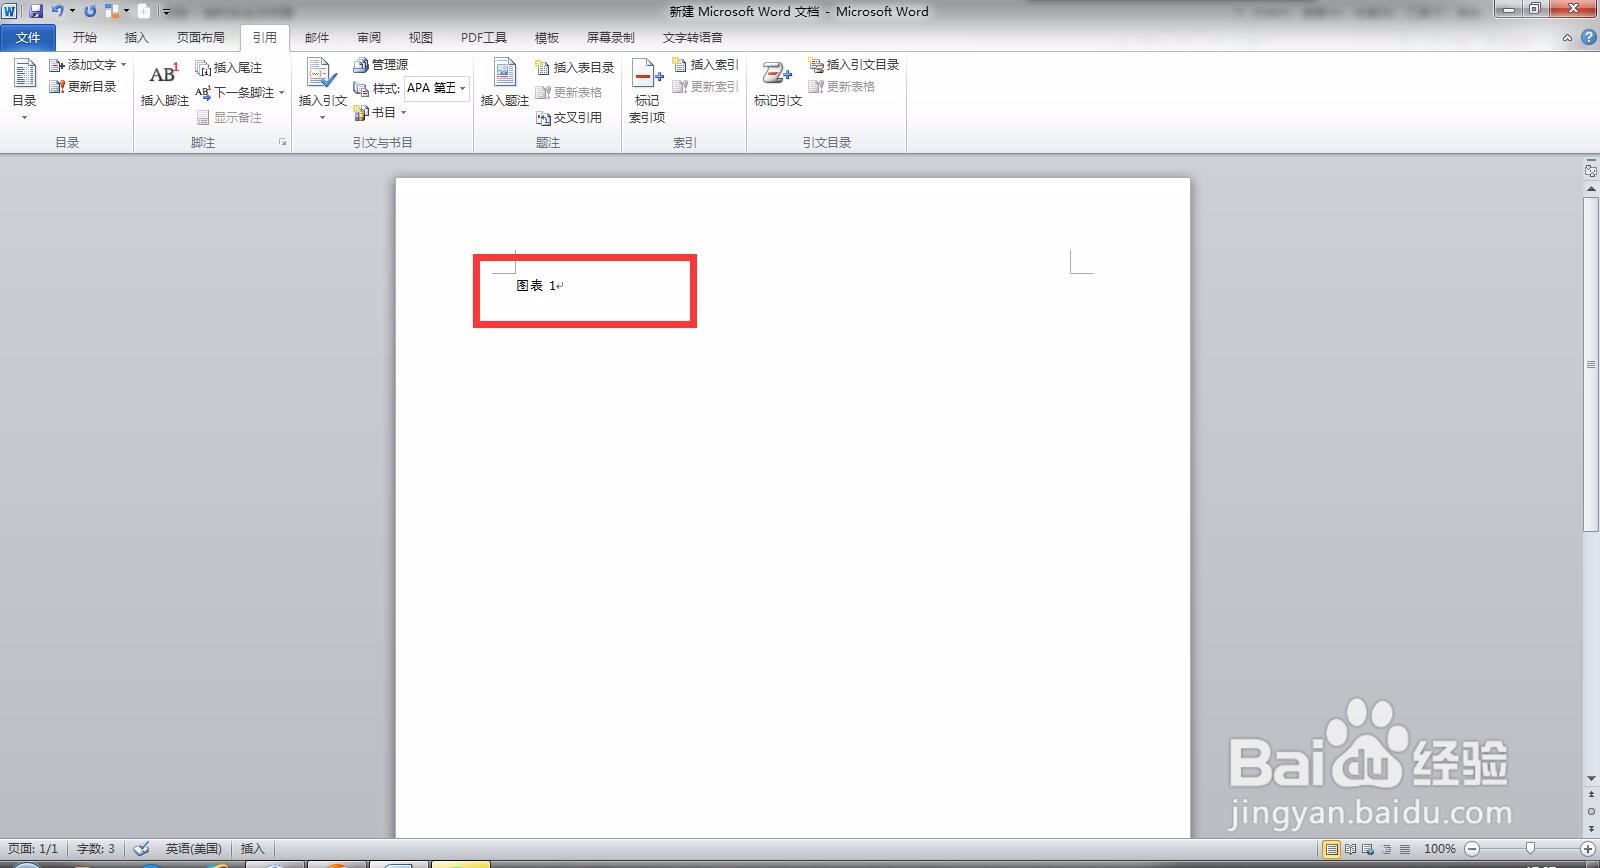Screen dimensions: 1600x868
Task: Click 更新索引 update index
Action: (x=706, y=87)
